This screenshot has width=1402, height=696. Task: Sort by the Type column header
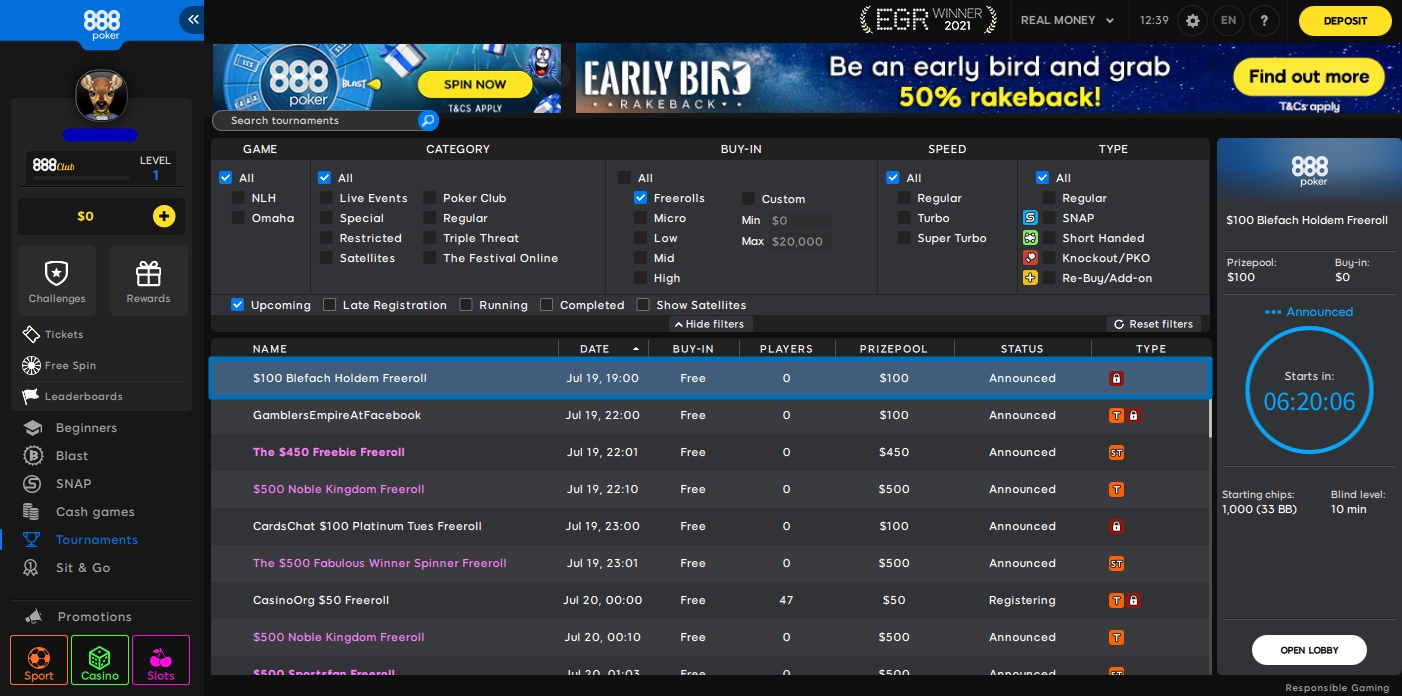tap(1151, 349)
